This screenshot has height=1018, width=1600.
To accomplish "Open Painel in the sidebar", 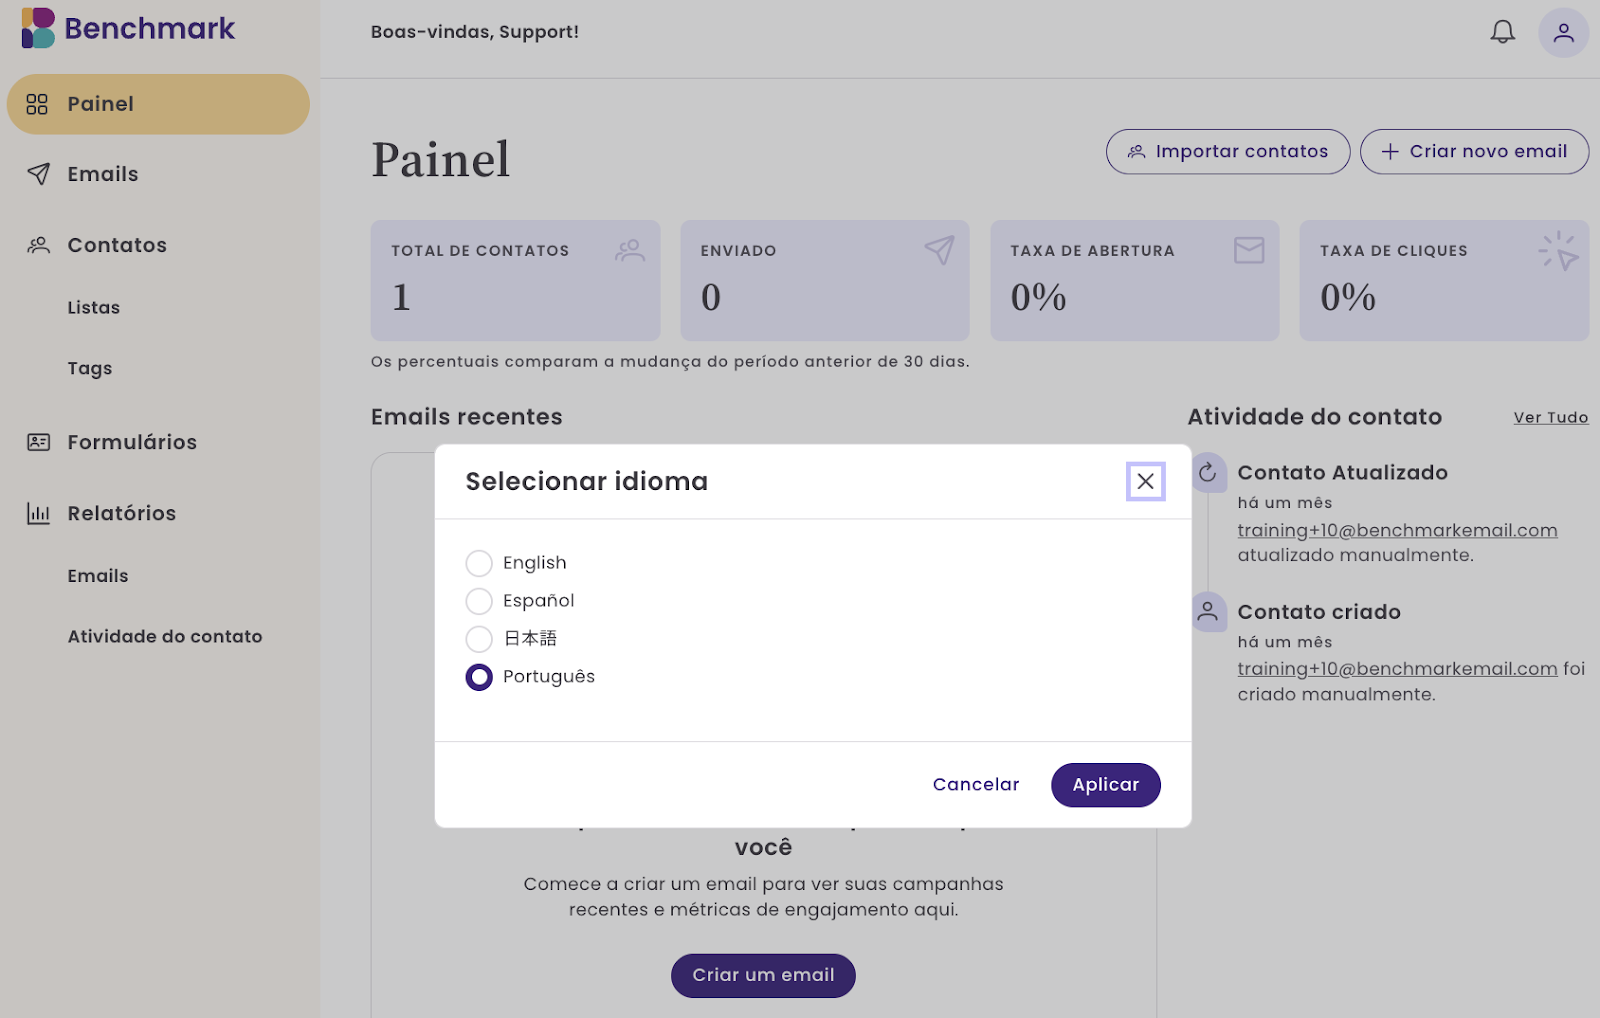I will (x=158, y=104).
